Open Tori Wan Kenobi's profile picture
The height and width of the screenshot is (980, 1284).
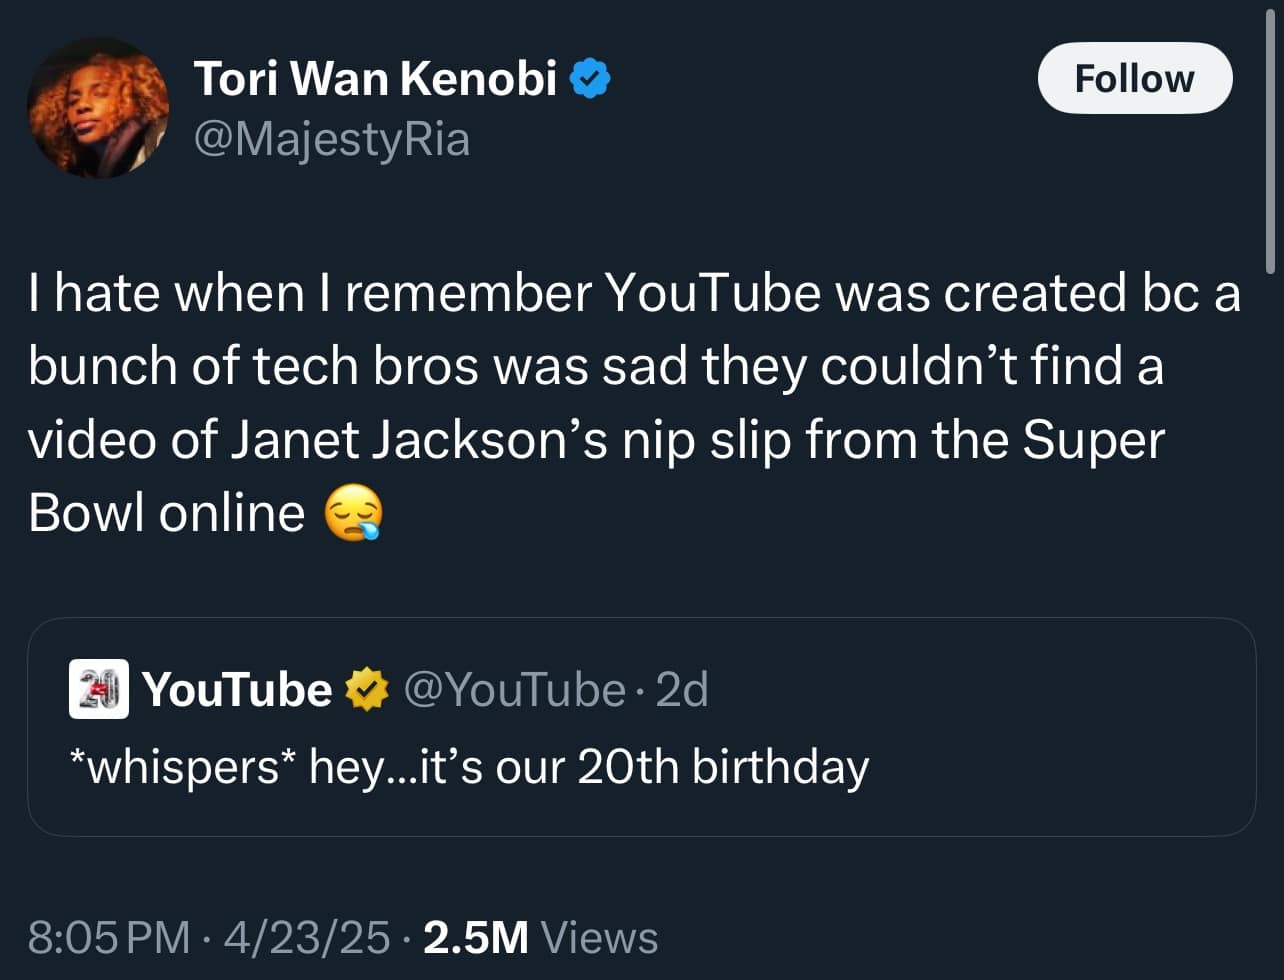(98, 108)
